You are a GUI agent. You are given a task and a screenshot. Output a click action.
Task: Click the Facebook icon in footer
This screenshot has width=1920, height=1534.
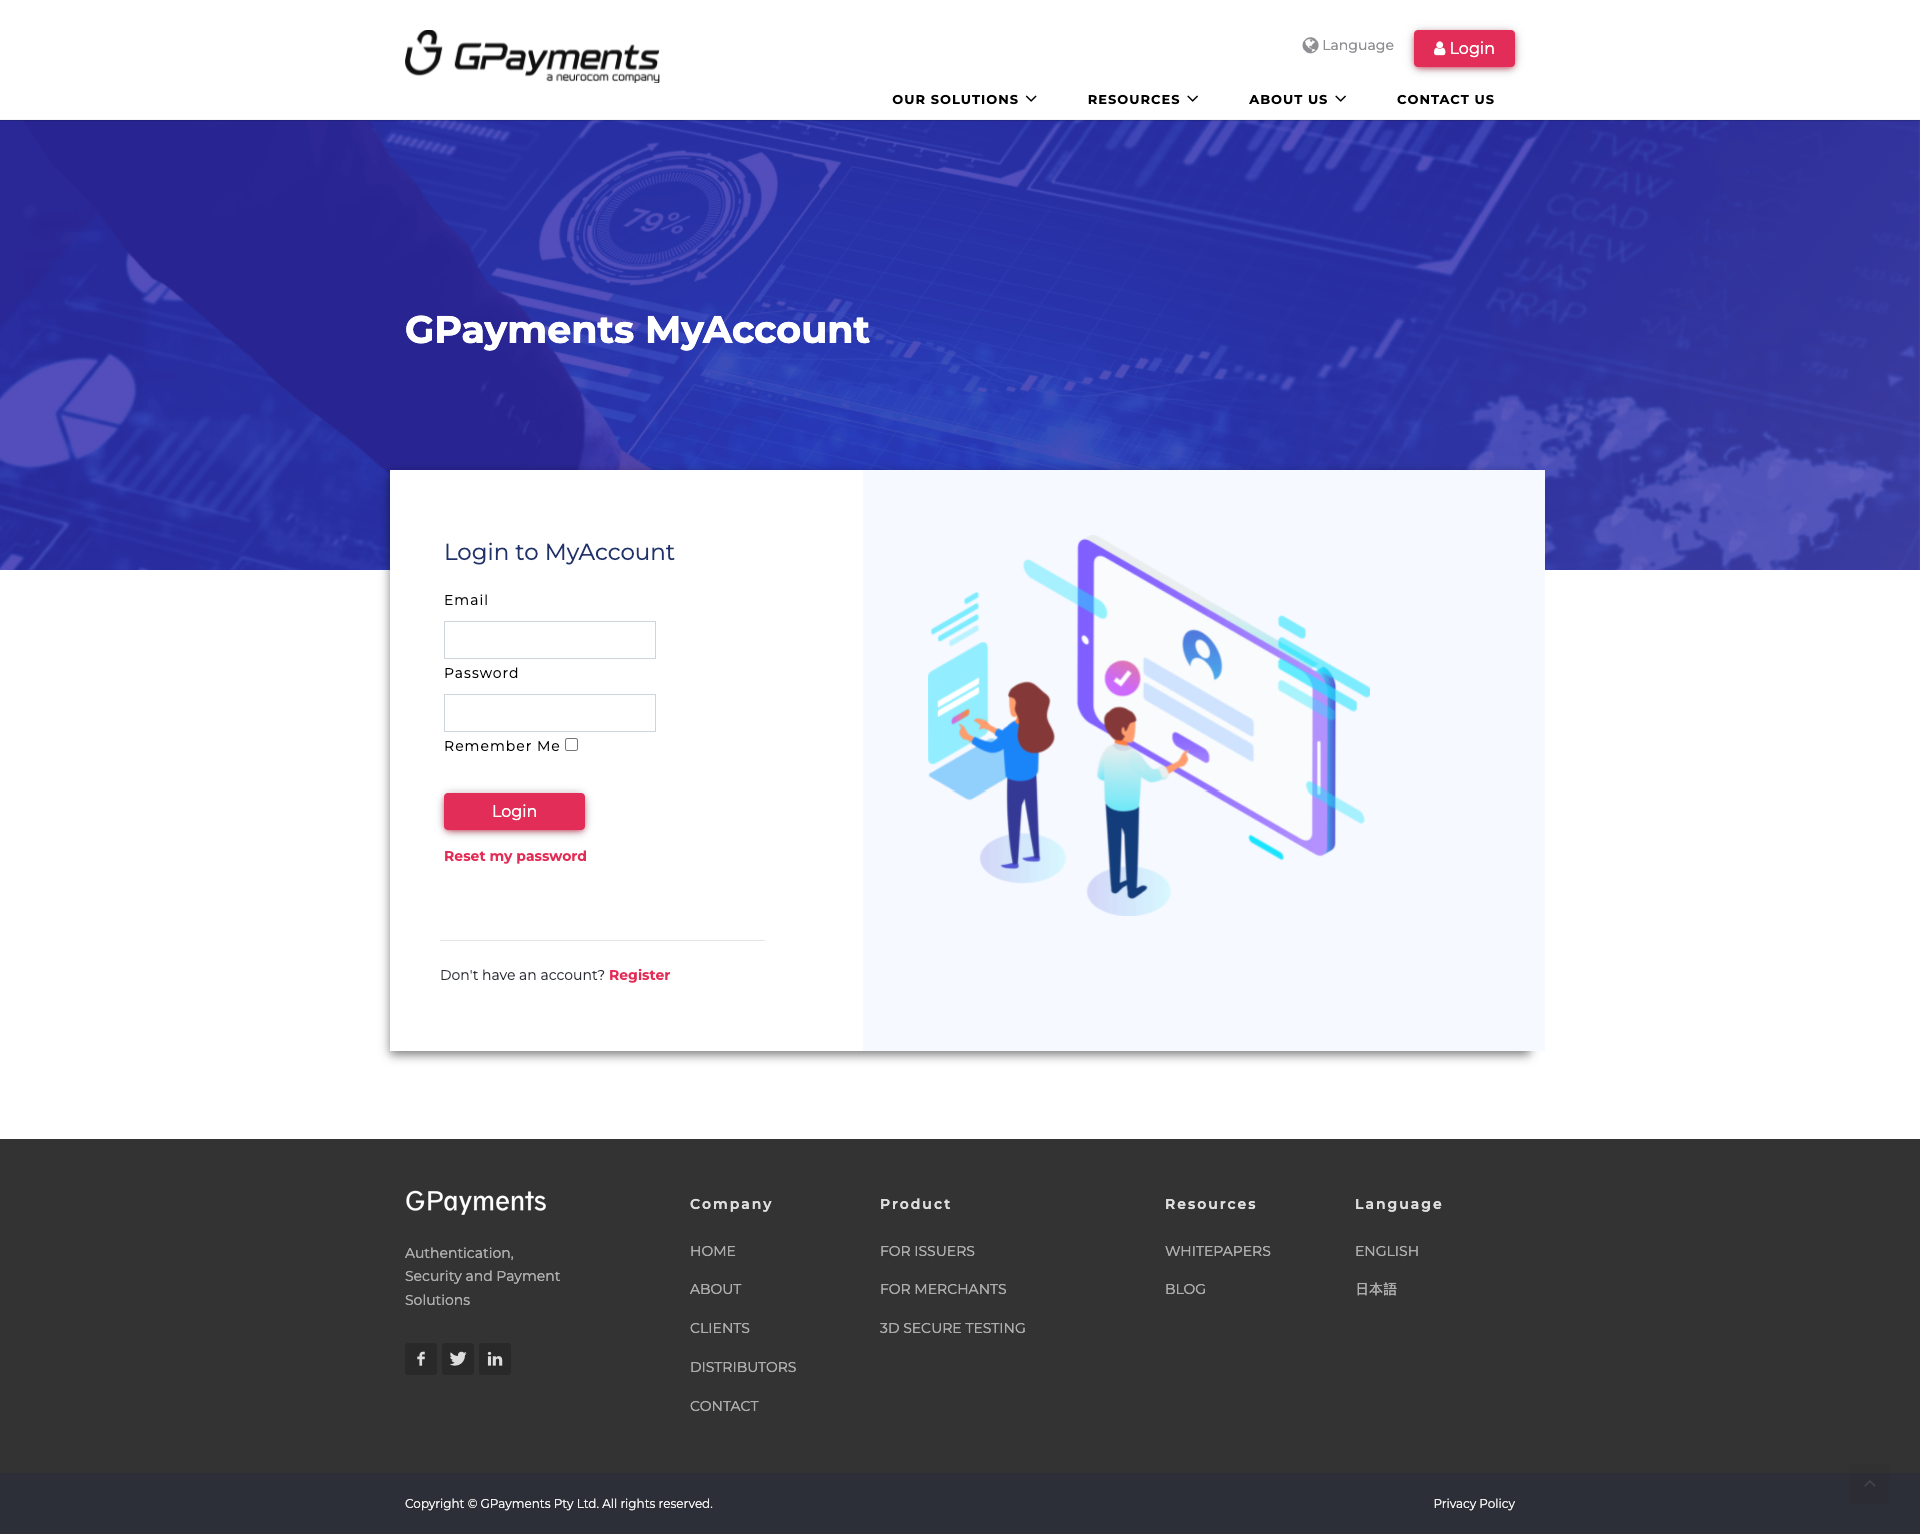[x=419, y=1357]
